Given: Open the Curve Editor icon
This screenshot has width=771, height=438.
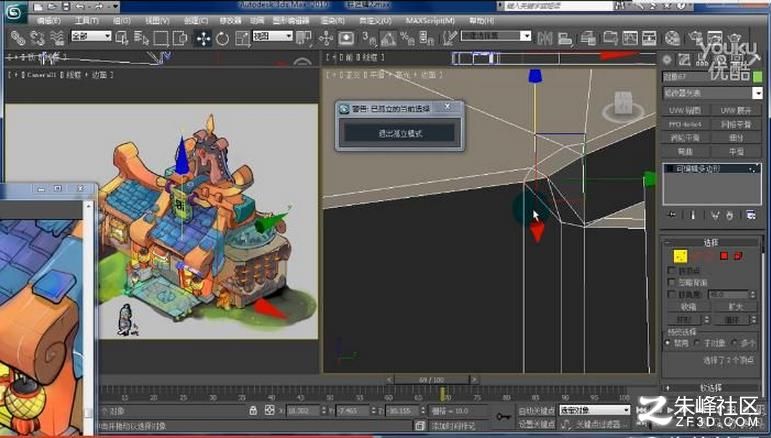Looking at the screenshot, I should (x=629, y=38).
